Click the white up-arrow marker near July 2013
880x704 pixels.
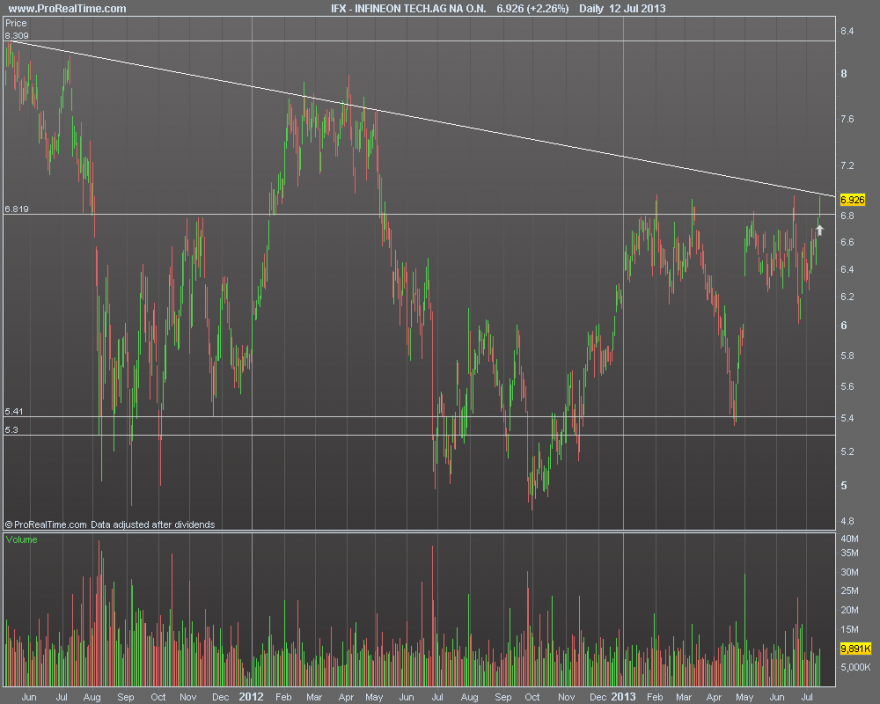coord(819,230)
